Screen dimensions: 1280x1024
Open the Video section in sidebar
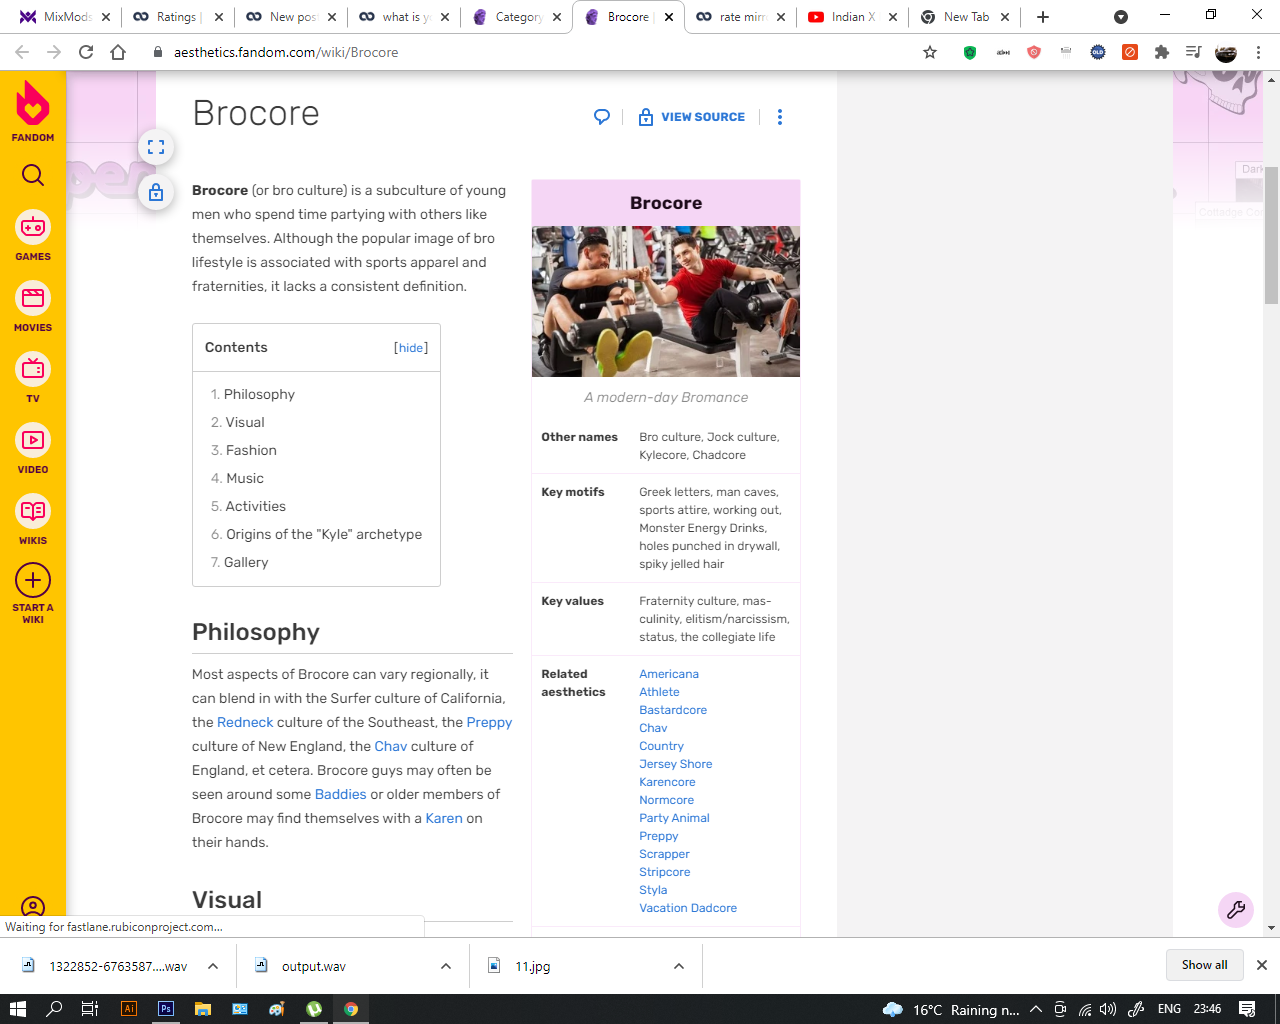[33, 449]
